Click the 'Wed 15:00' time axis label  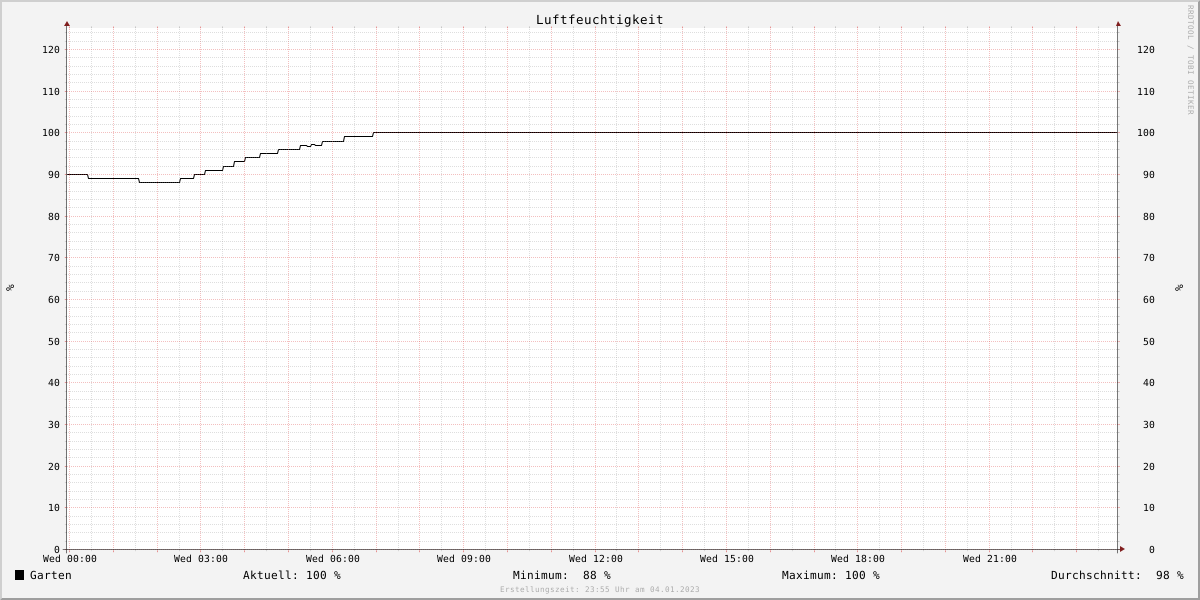727,559
